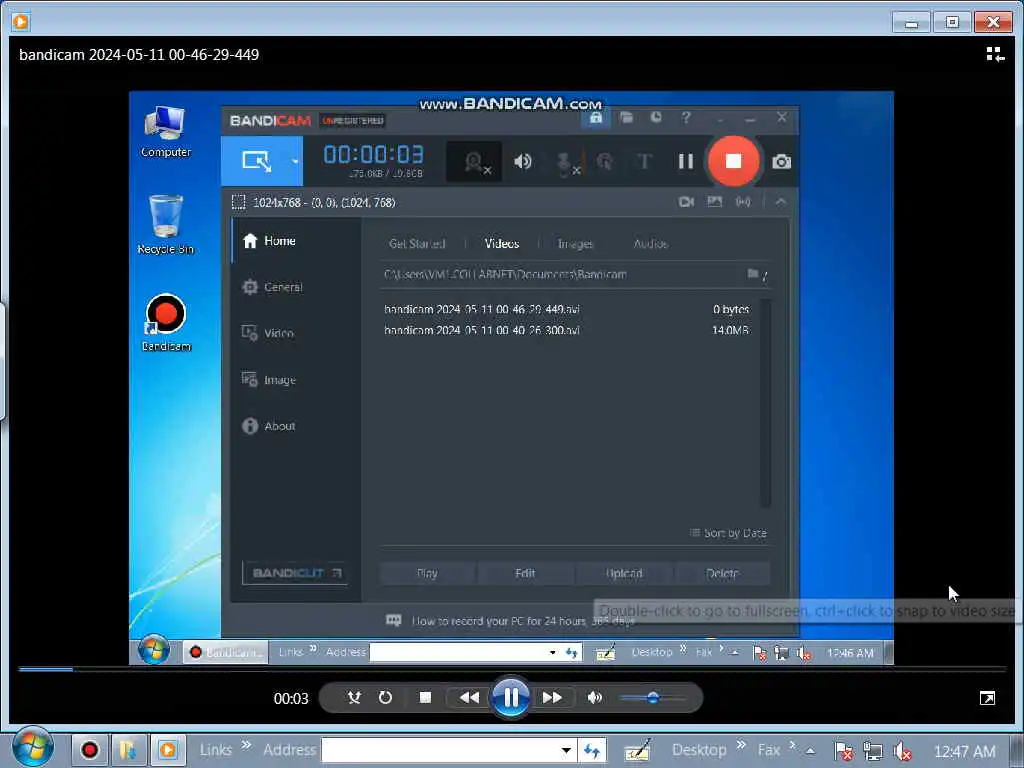Expand the taskbar Links toolbar chevron

pyautogui.click(x=246, y=745)
